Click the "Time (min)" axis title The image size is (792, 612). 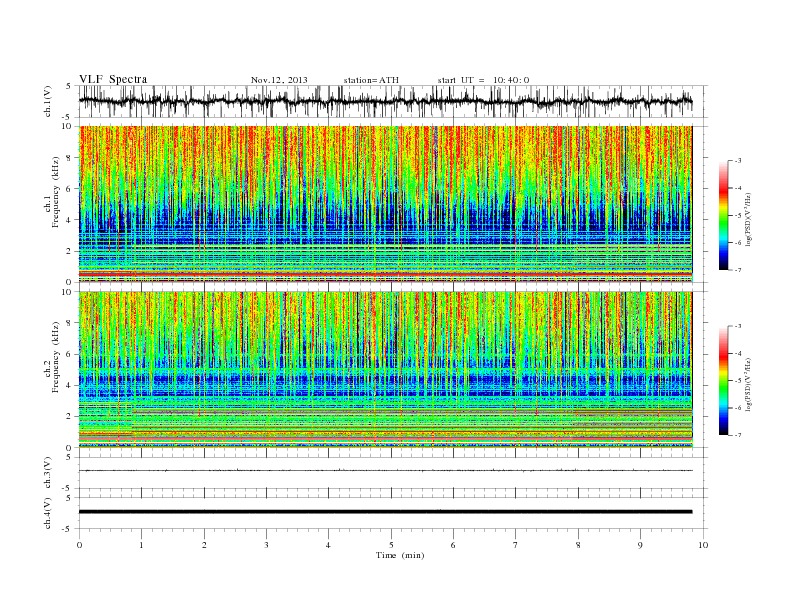[x=400, y=555]
